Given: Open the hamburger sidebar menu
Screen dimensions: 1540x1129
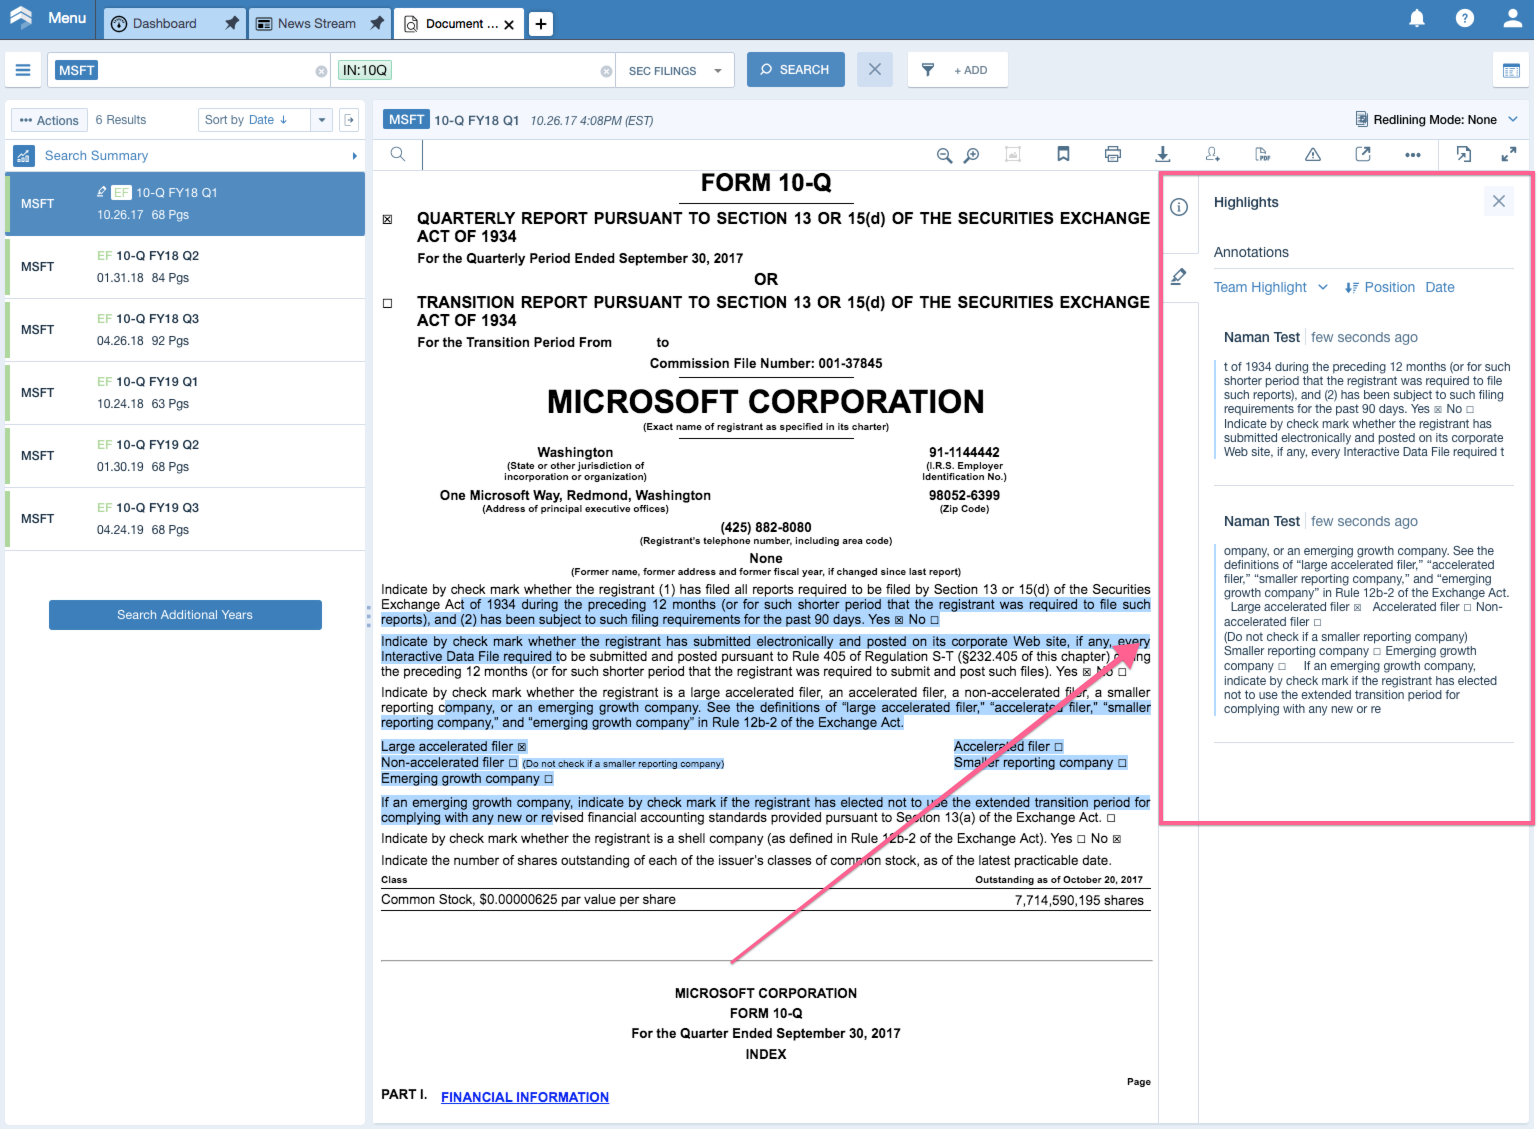Looking at the screenshot, I should pyautogui.click(x=23, y=70).
